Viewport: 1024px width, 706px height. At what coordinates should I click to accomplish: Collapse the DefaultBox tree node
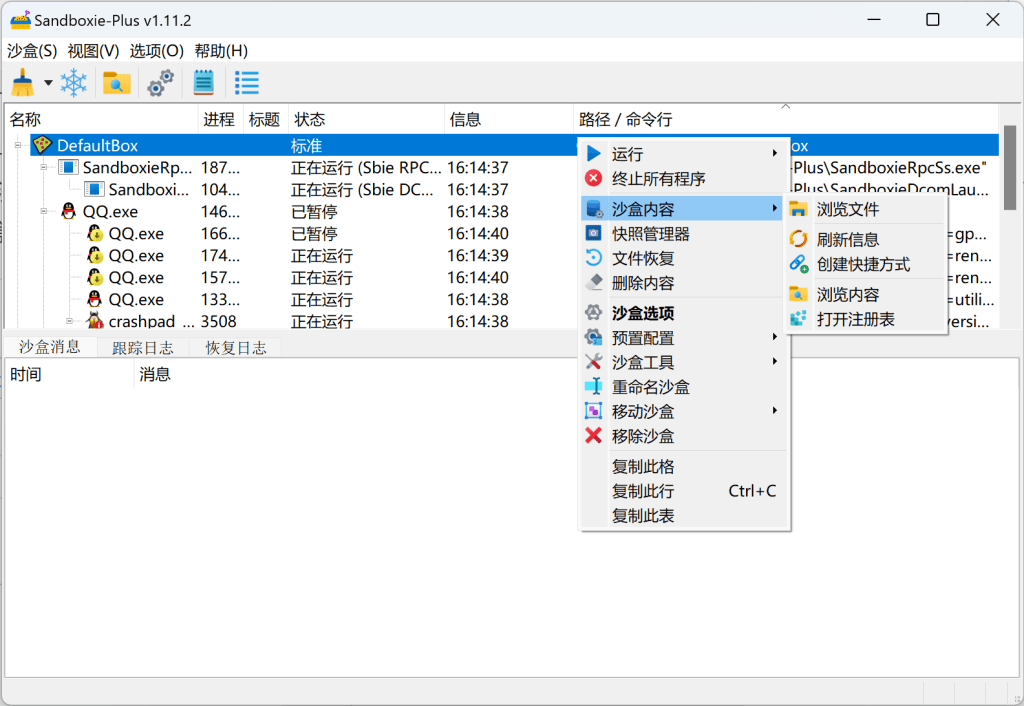point(17,146)
